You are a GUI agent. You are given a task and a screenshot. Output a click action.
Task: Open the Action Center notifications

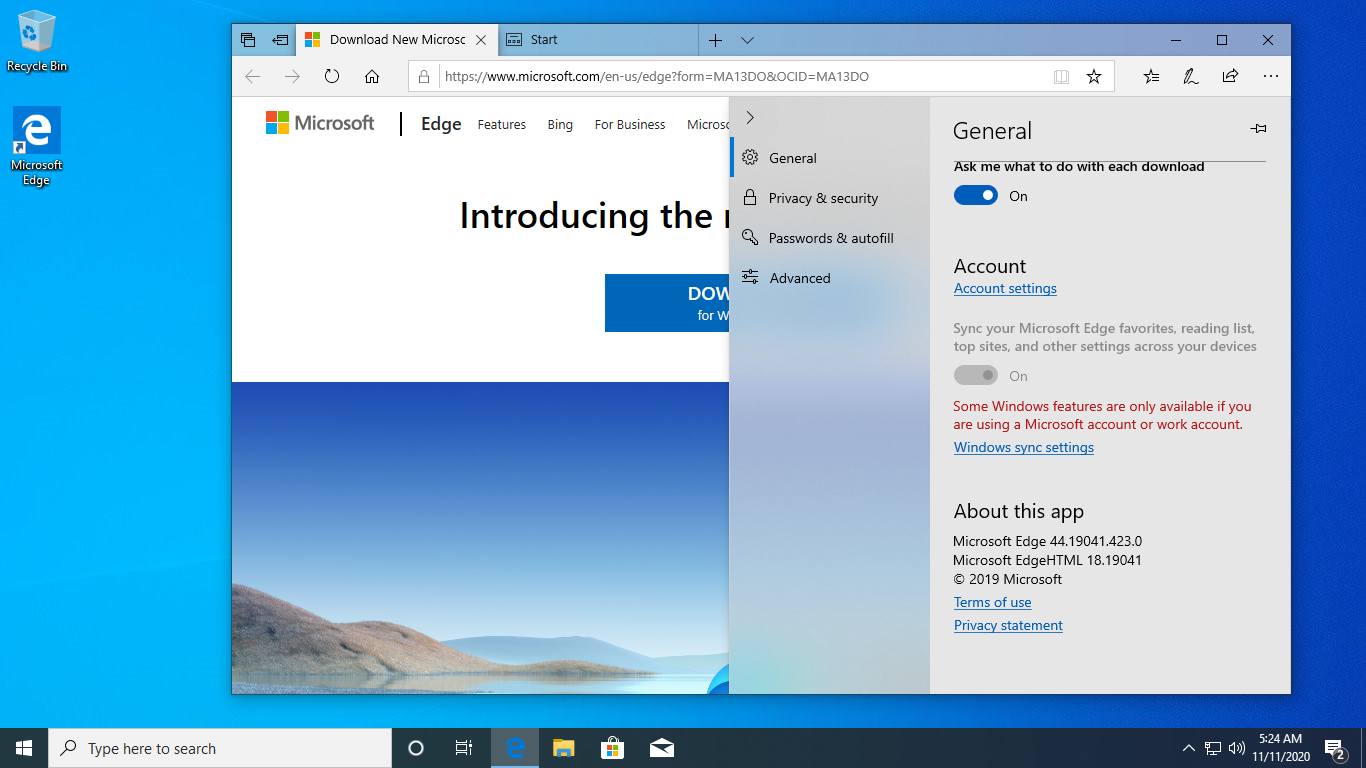coord(1335,748)
